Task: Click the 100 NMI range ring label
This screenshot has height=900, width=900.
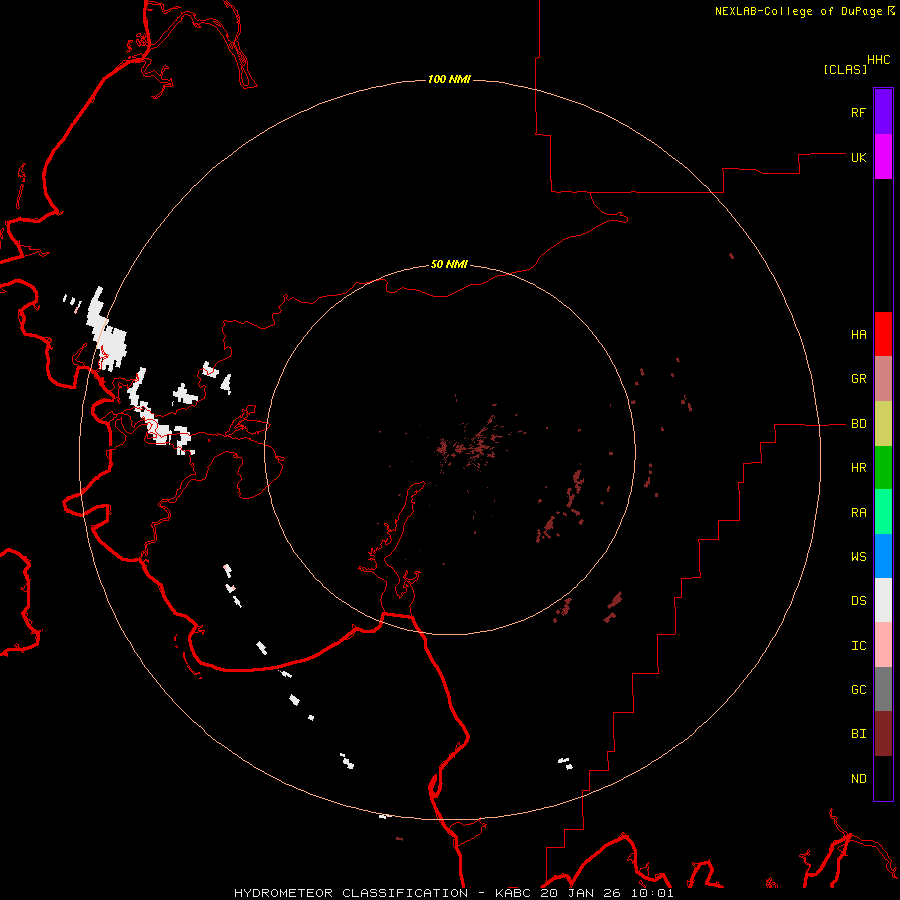Action: [x=449, y=79]
